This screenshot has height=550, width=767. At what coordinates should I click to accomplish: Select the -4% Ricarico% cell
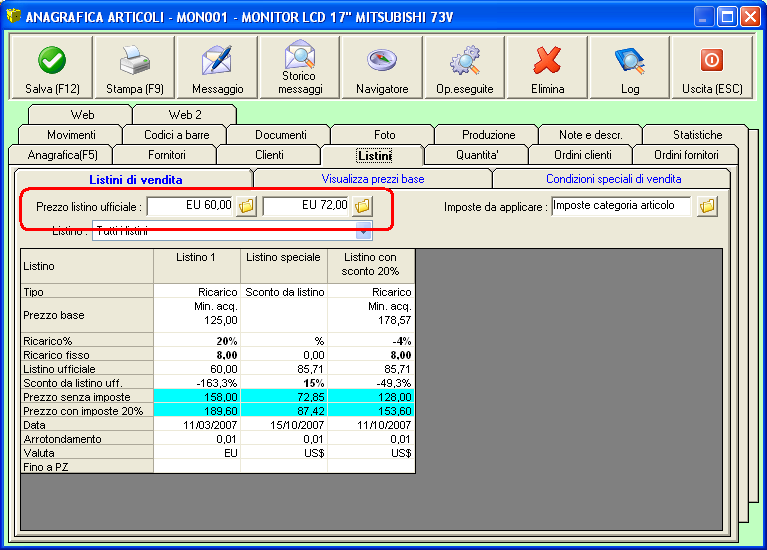point(371,341)
